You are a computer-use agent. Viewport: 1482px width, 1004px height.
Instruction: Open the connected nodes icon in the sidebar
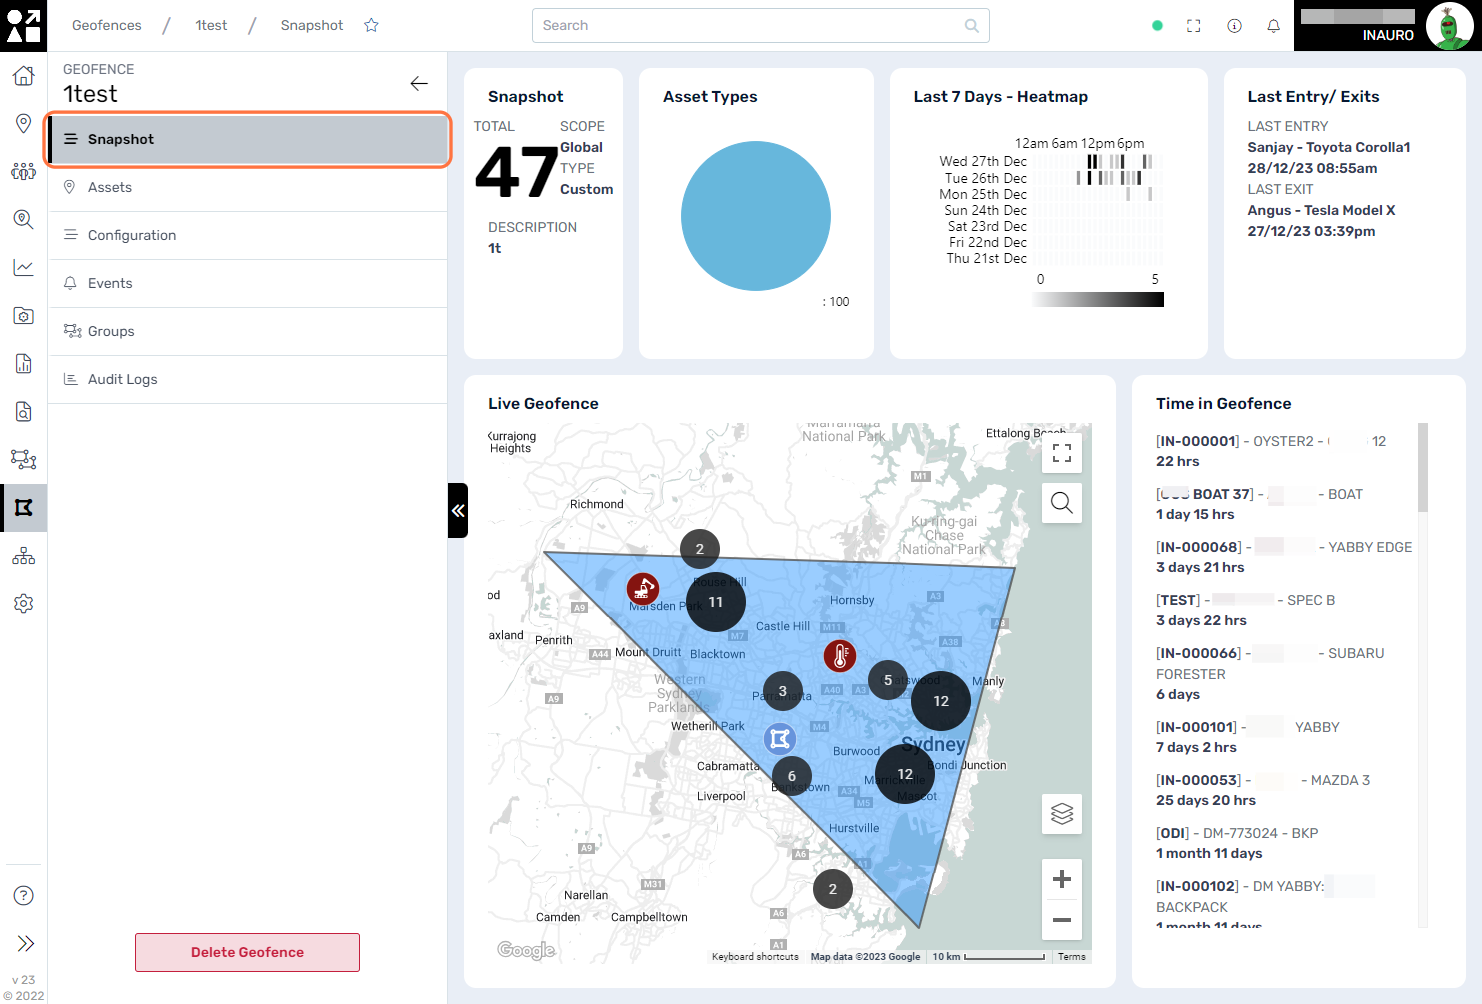coord(23,459)
